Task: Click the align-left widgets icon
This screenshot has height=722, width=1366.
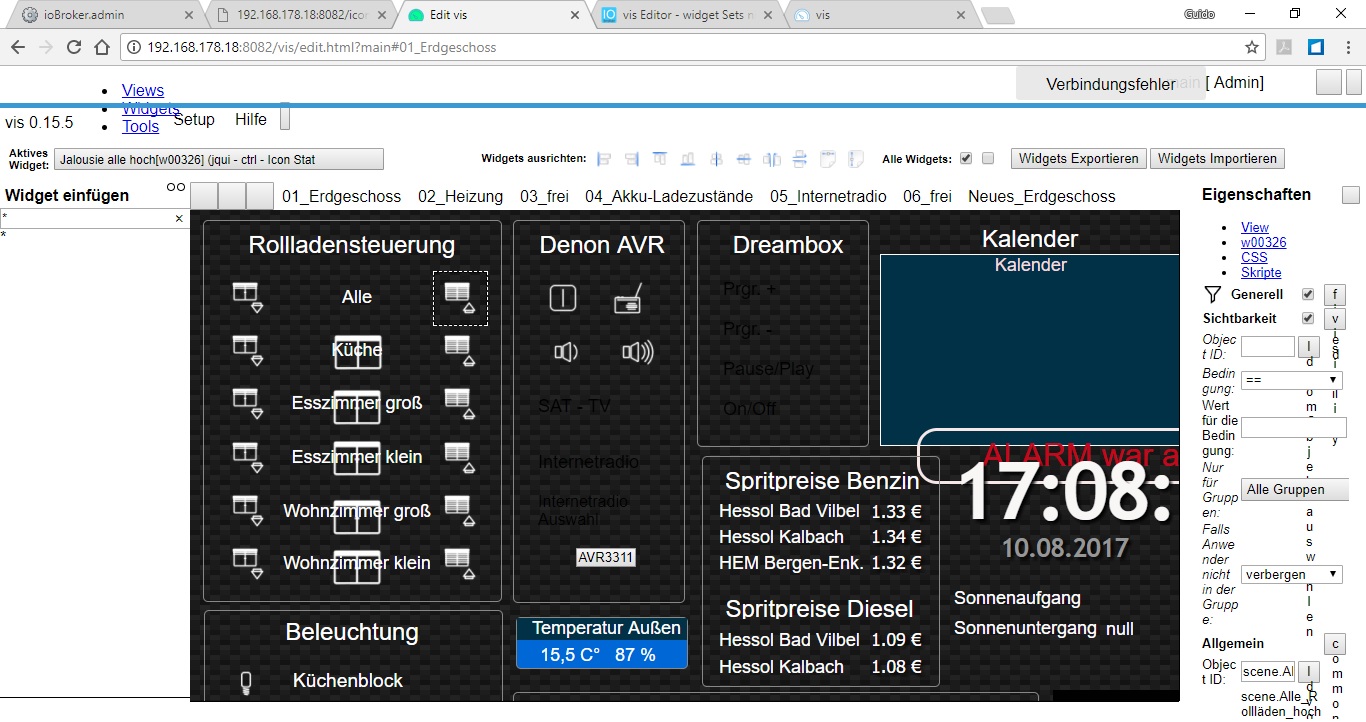Action: coord(604,159)
